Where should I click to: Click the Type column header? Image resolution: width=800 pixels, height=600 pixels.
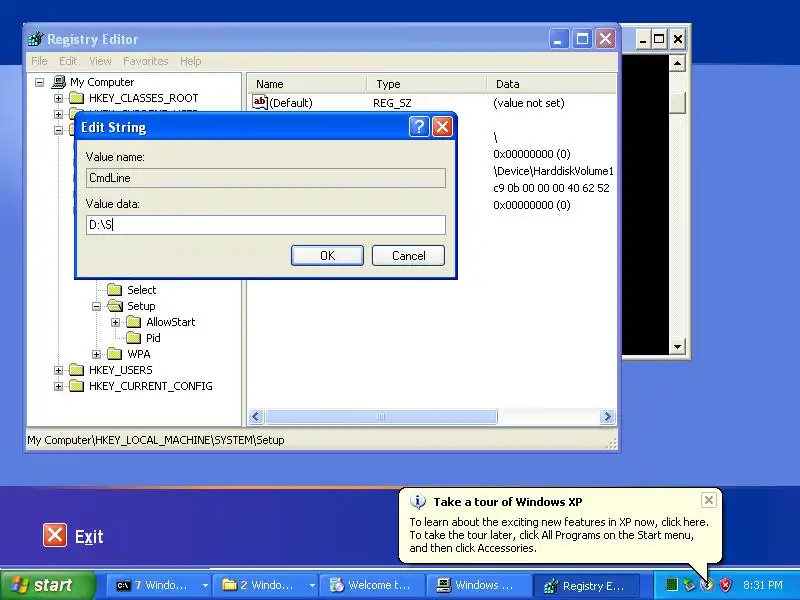pyautogui.click(x=426, y=84)
